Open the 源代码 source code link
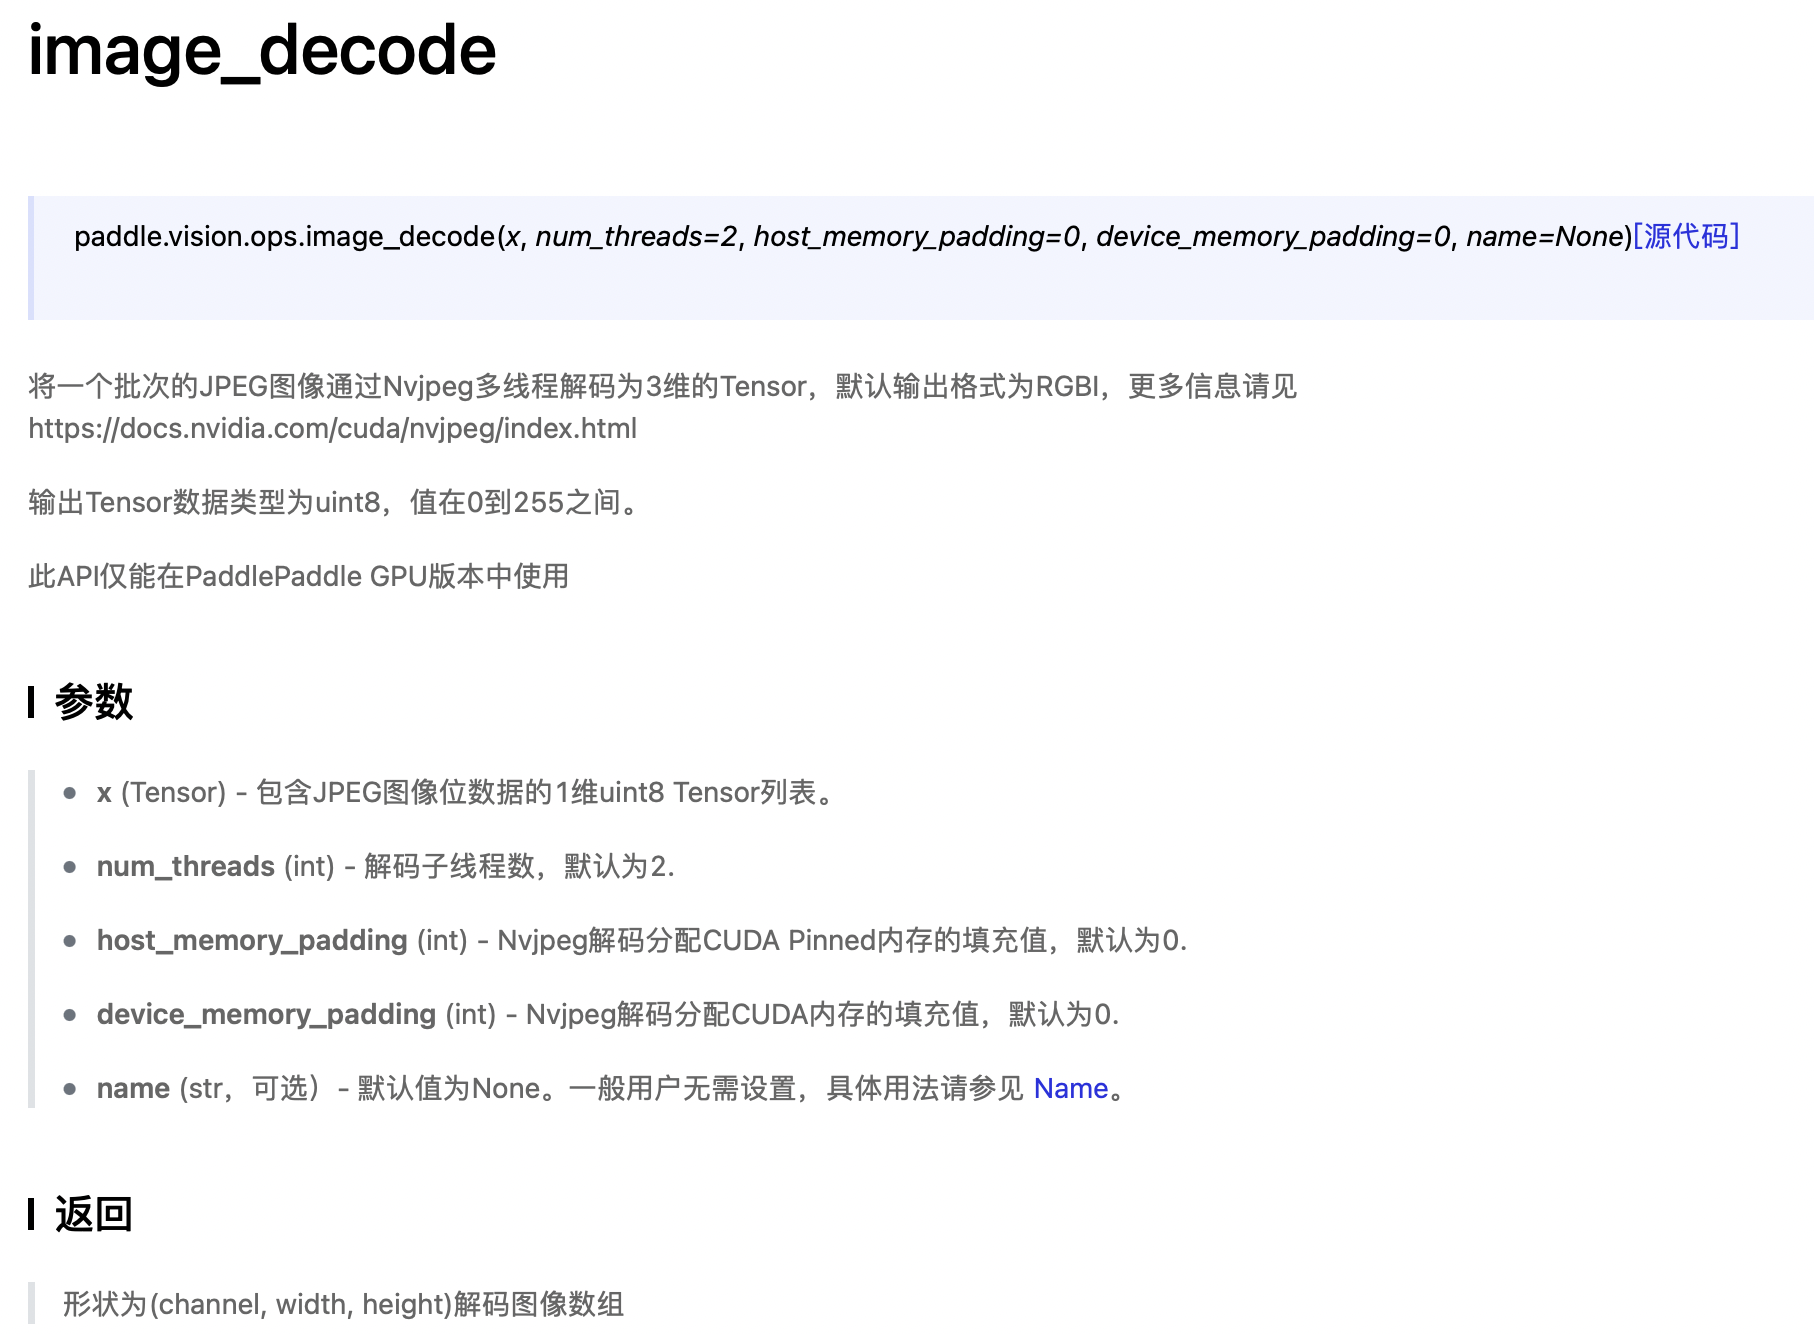Image resolution: width=1814 pixels, height=1334 pixels. (1688, 237)
